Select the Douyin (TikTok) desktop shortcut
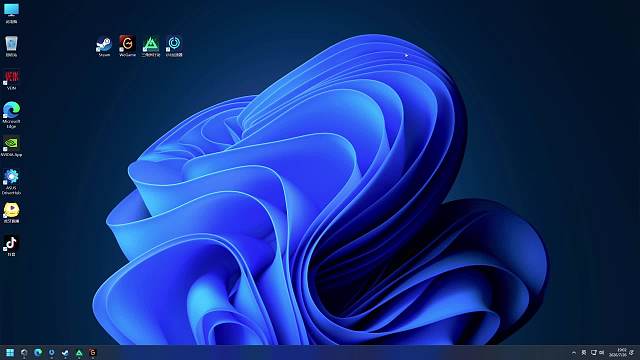The width and height of the screenshot is (640, 360). 11,246
